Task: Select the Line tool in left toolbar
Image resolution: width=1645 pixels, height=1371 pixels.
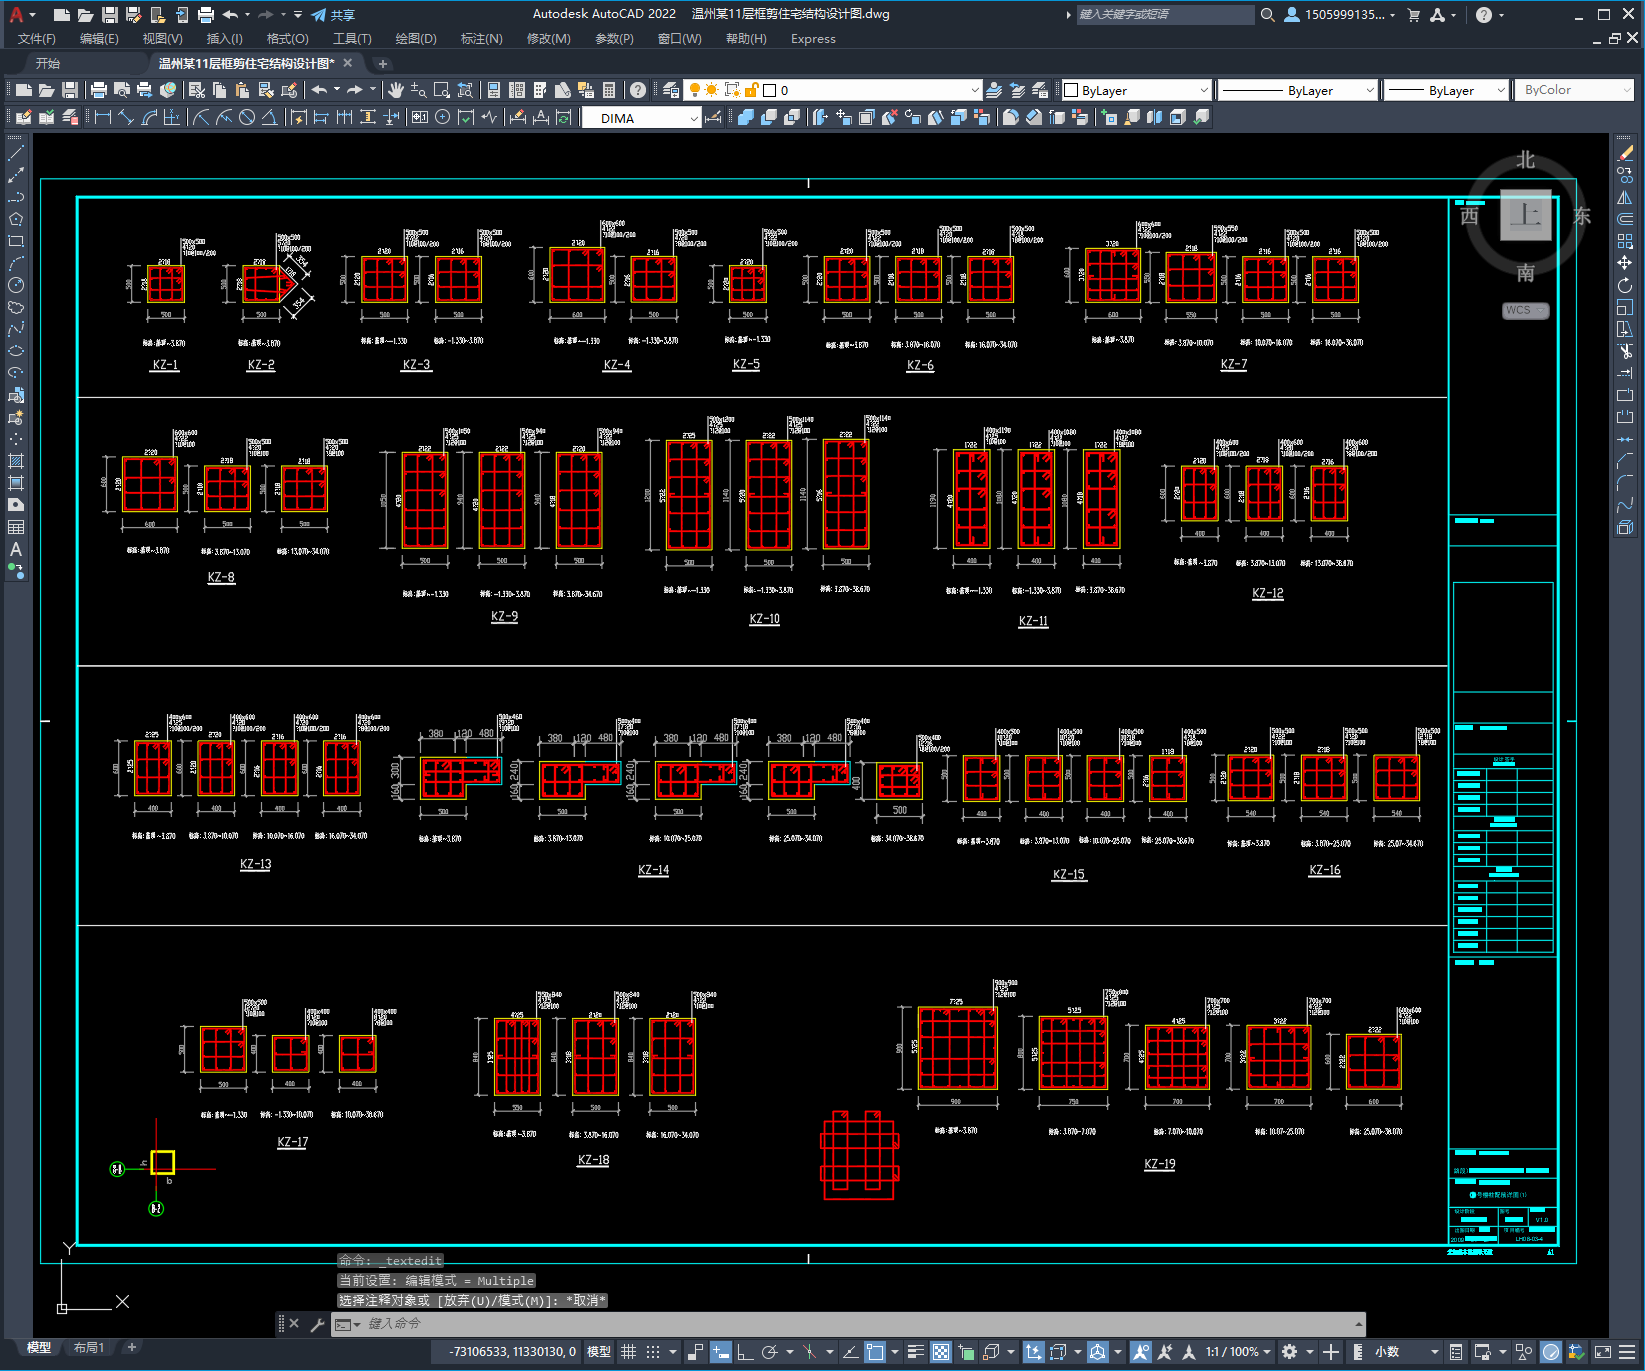Action: tap(16, 153)
